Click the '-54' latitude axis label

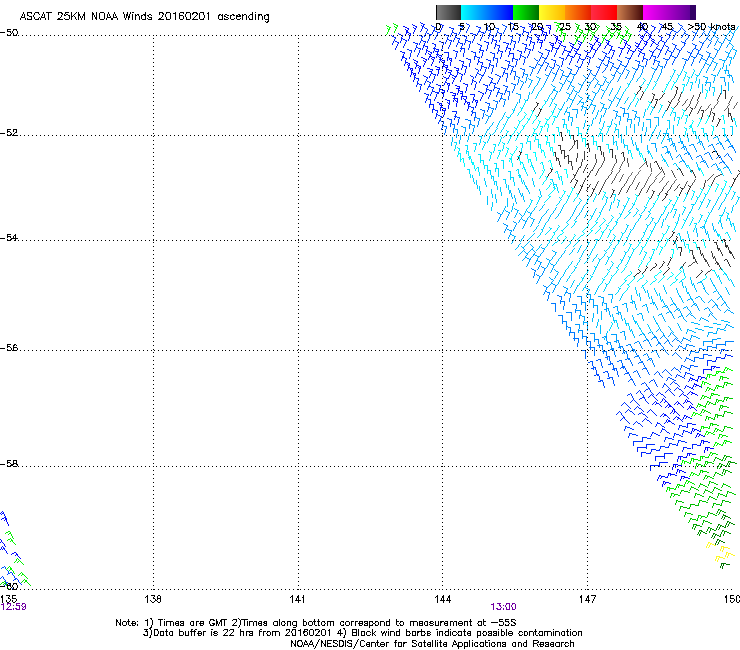(x=9, y=237)
